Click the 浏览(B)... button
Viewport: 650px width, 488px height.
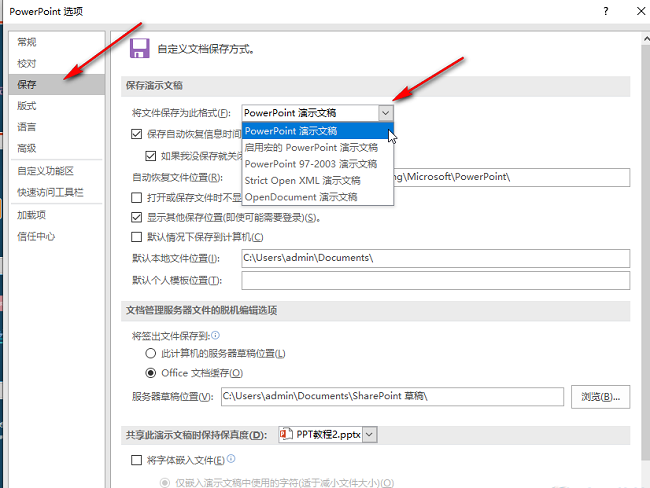pos(600,397)
